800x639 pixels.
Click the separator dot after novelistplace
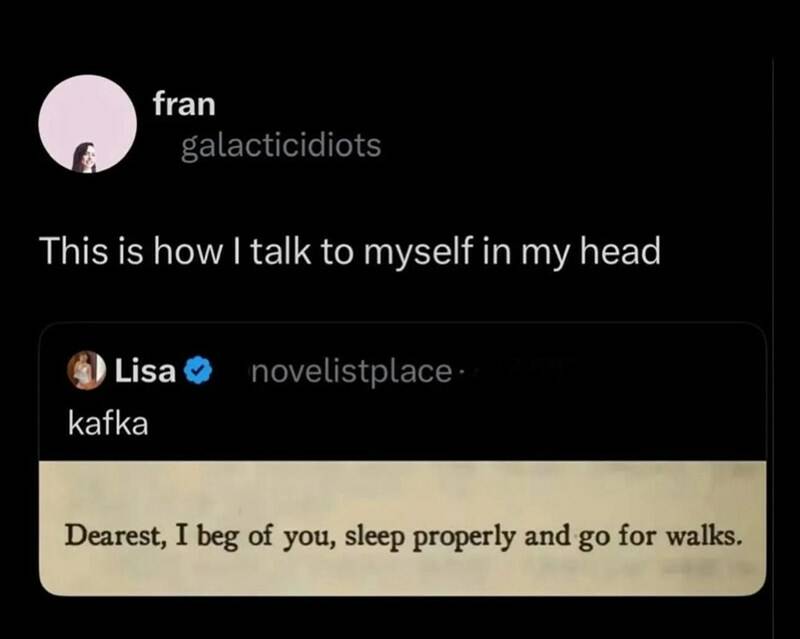coord(461,373)
